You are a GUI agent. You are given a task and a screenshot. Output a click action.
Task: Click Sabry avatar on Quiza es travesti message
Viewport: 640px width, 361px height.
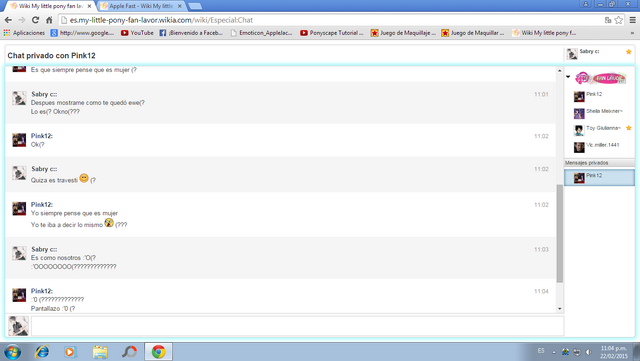(x=19, y=173)
